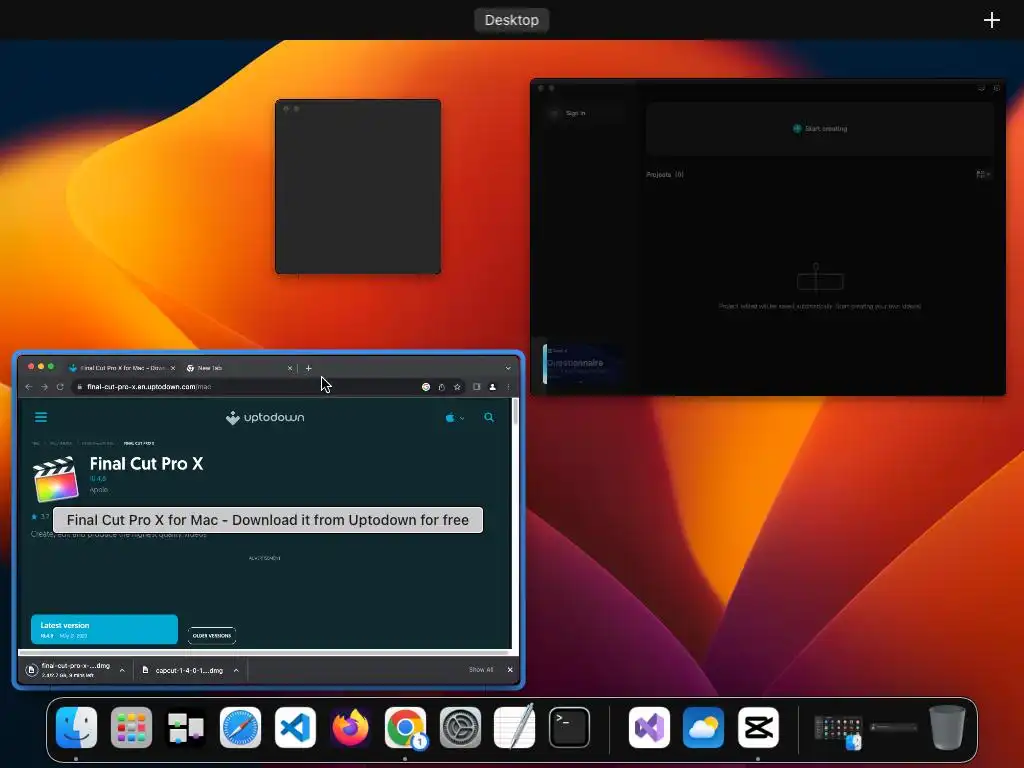This screenshot has height=768, width=1024.
Task: Click Show All in downloads bar
Action: coord(481,669)
